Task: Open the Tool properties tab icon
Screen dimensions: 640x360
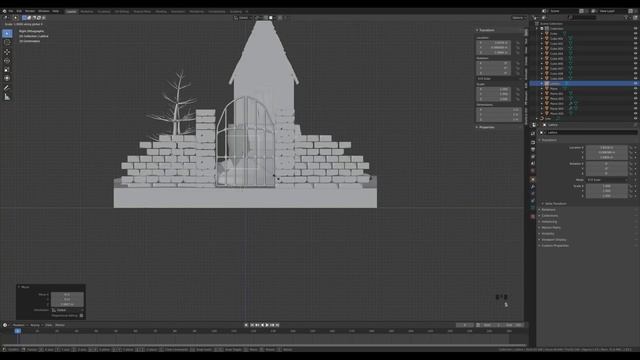Action: coord(533,133)
